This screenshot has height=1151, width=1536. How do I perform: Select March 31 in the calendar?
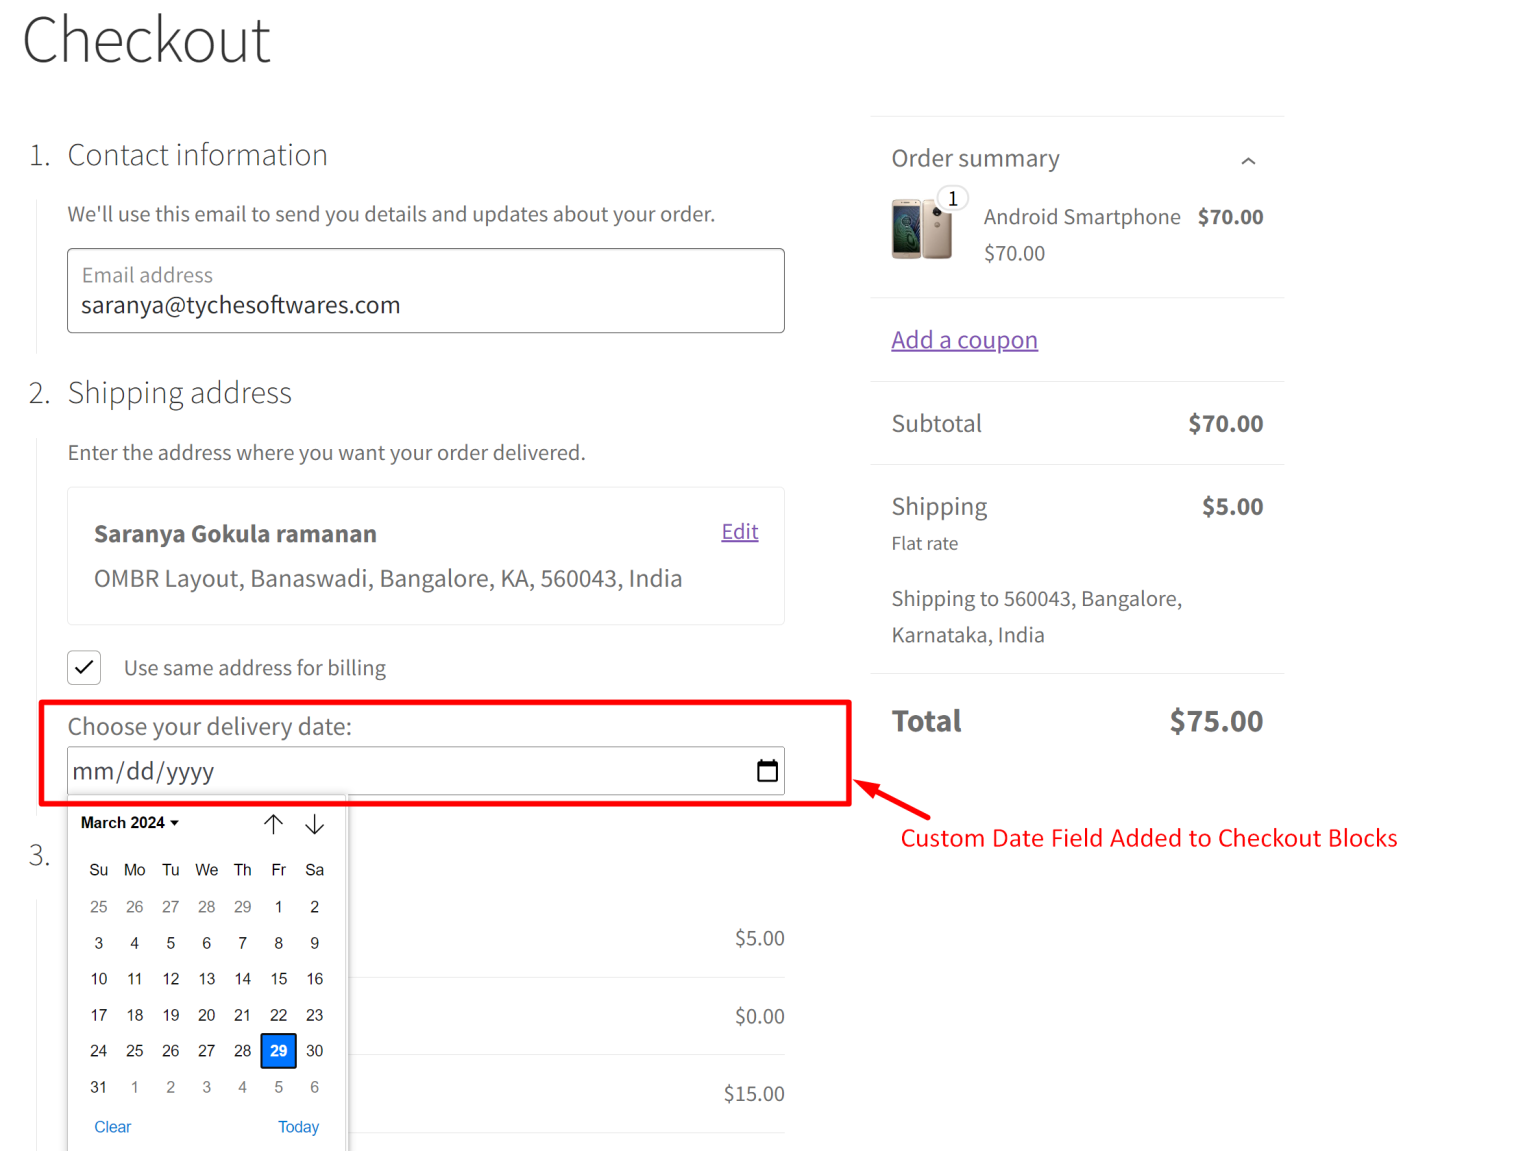(98, 1086)
